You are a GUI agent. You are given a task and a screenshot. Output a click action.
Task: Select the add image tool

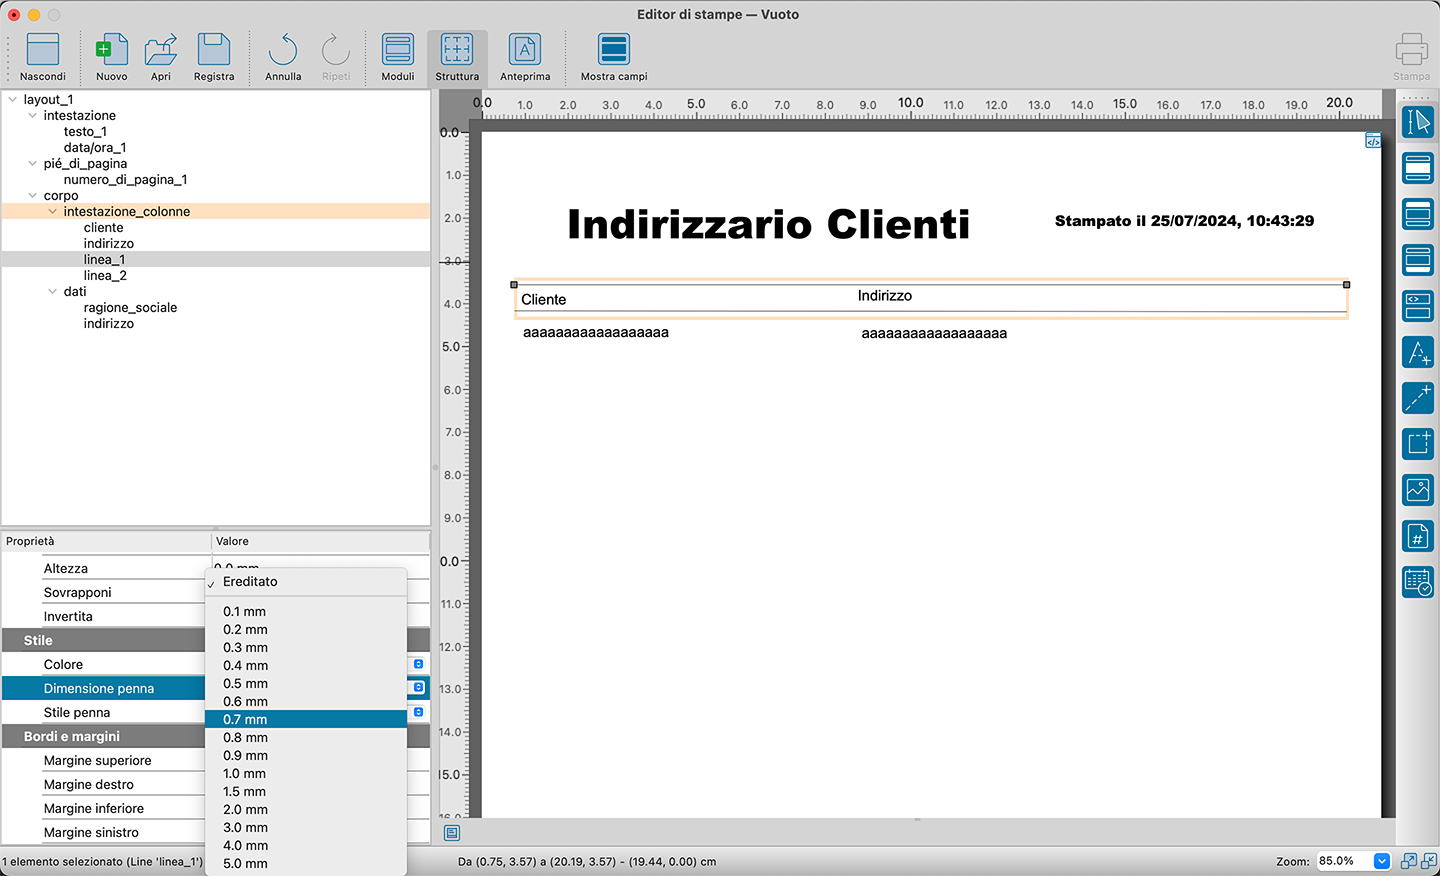pos(1417,490)
